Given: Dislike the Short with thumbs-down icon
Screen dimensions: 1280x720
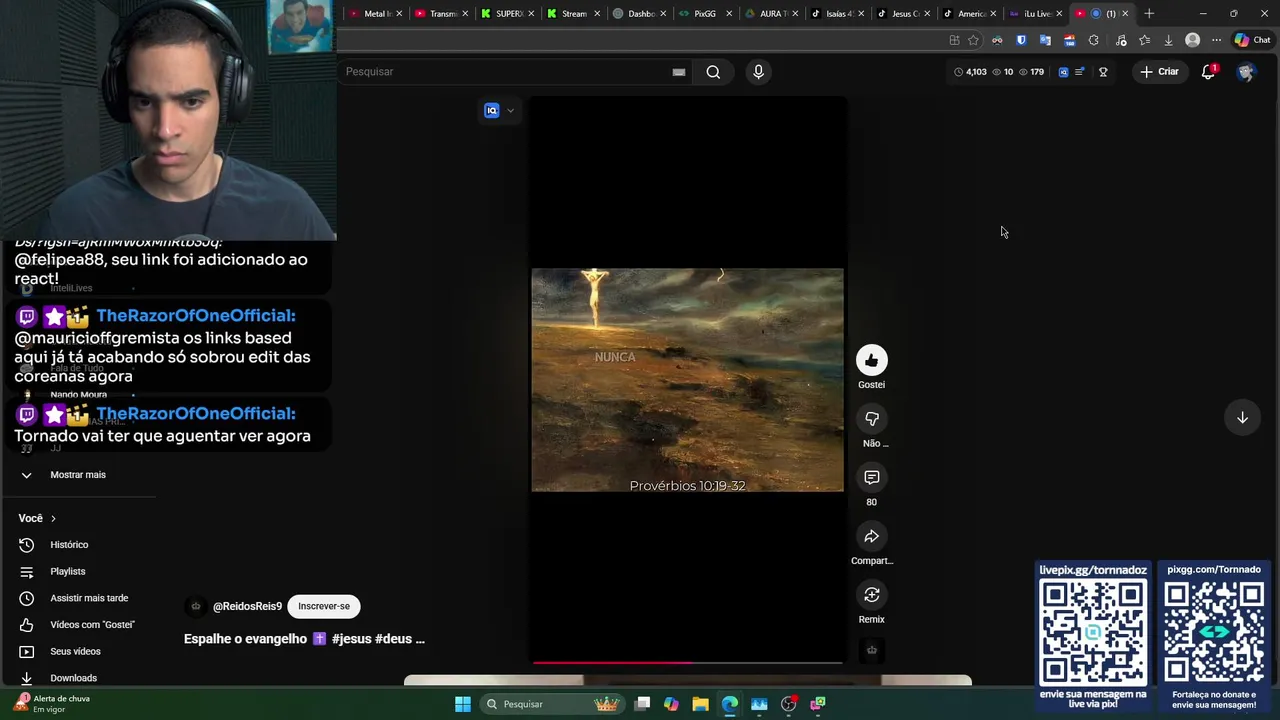Looking at the screenshot, I should 871,419.
